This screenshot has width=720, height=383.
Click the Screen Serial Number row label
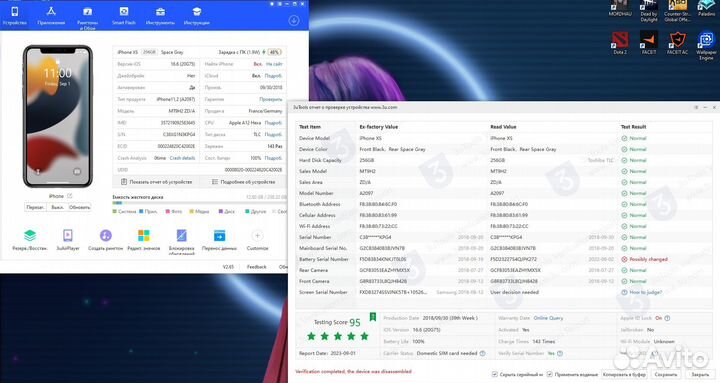point(323,293)
